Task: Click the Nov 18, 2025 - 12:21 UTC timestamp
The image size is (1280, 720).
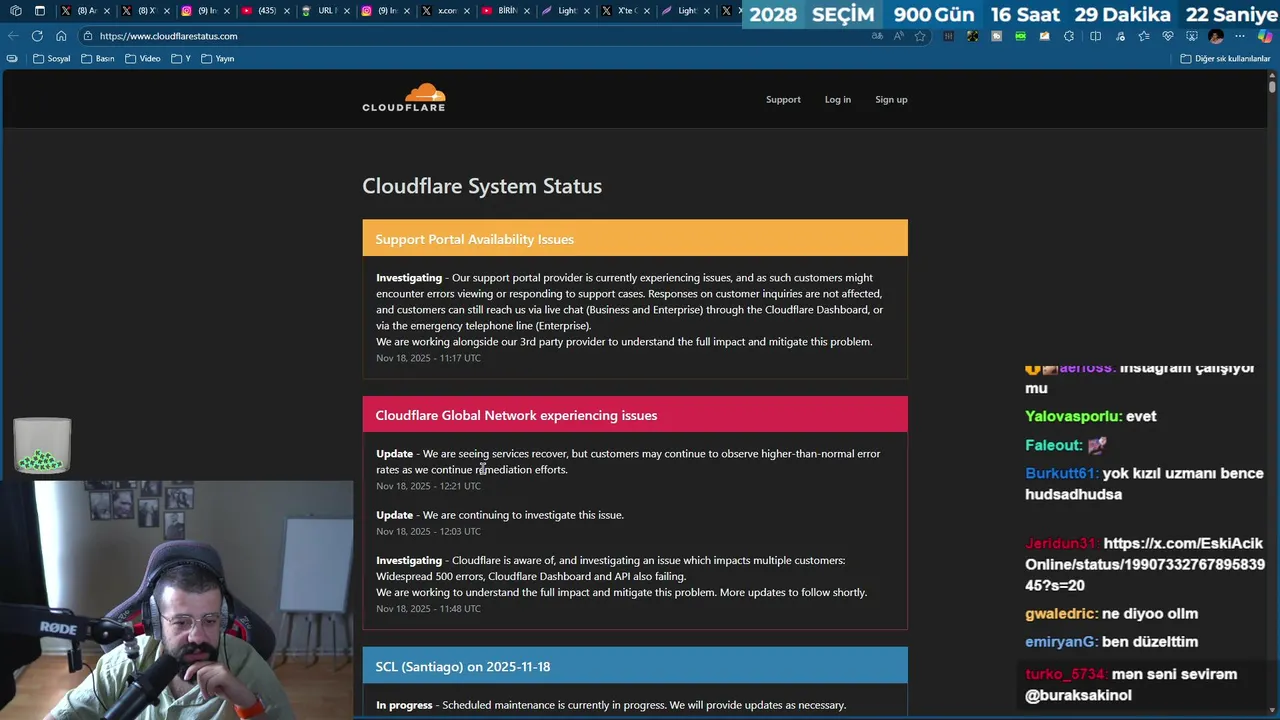Action: (428, 486)
